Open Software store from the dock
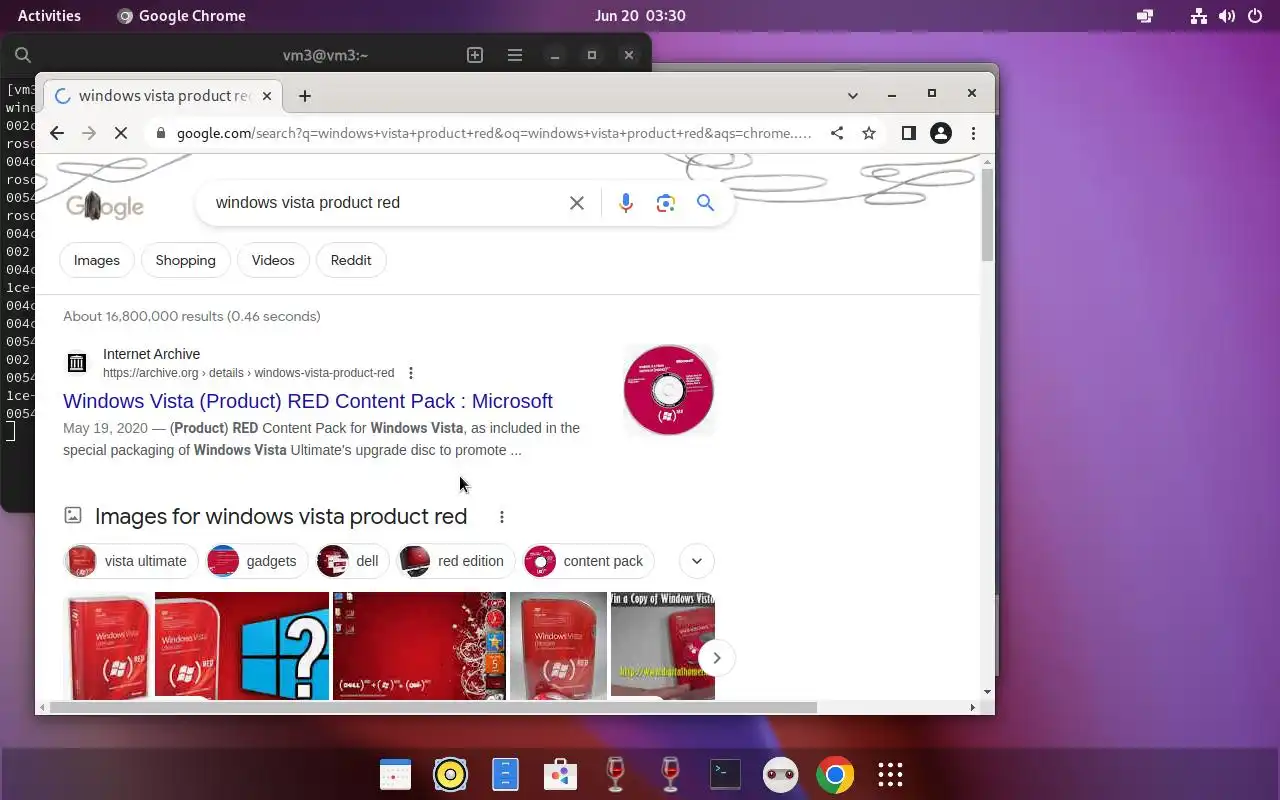The image size is (1280, 800). pyautogui.click(x=560, y=774)
